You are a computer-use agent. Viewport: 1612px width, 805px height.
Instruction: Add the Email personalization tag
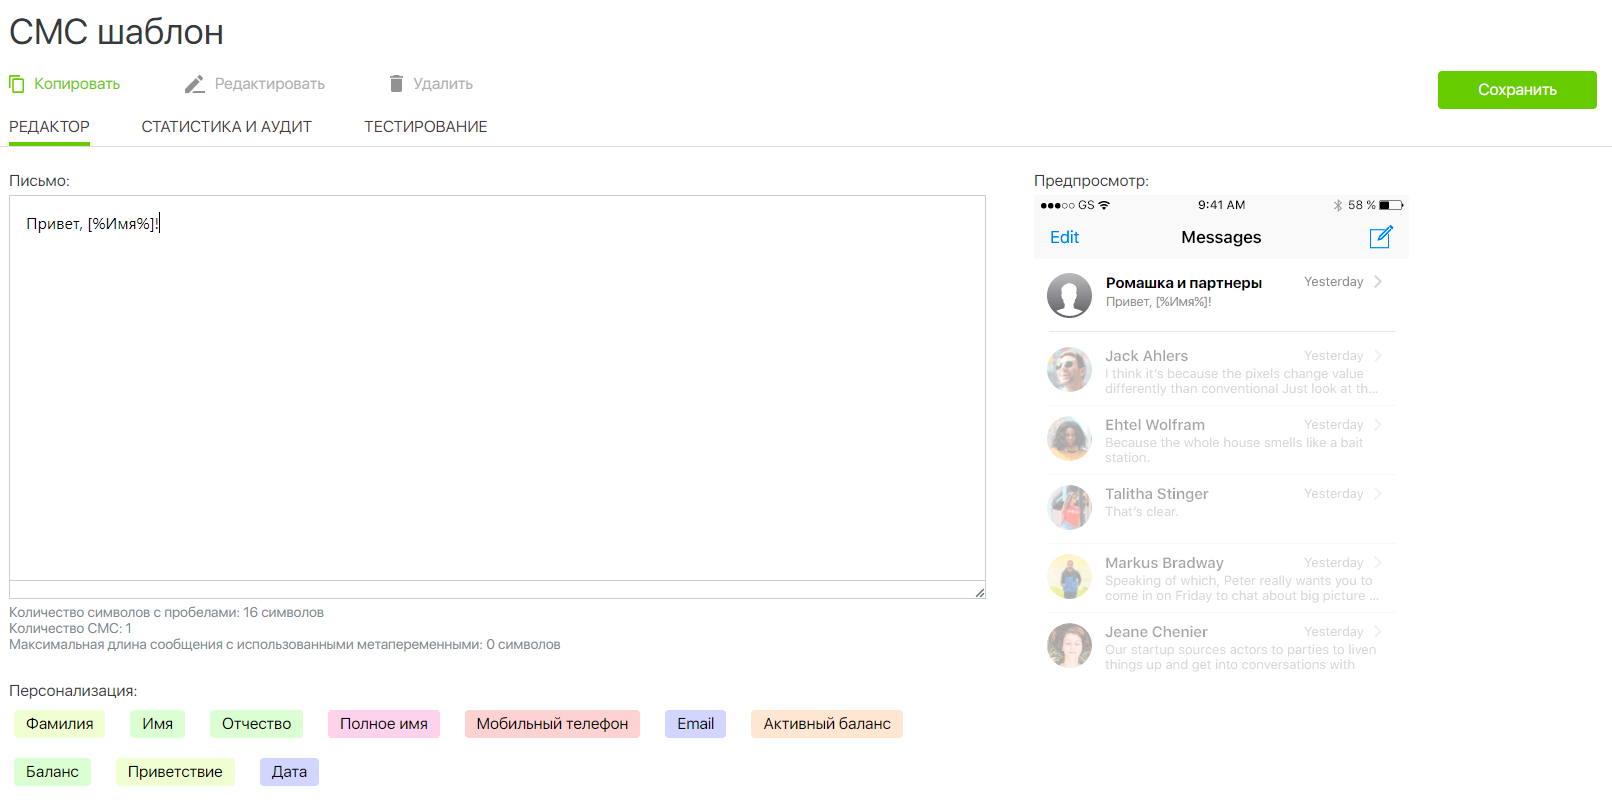[x=695, y=724]
